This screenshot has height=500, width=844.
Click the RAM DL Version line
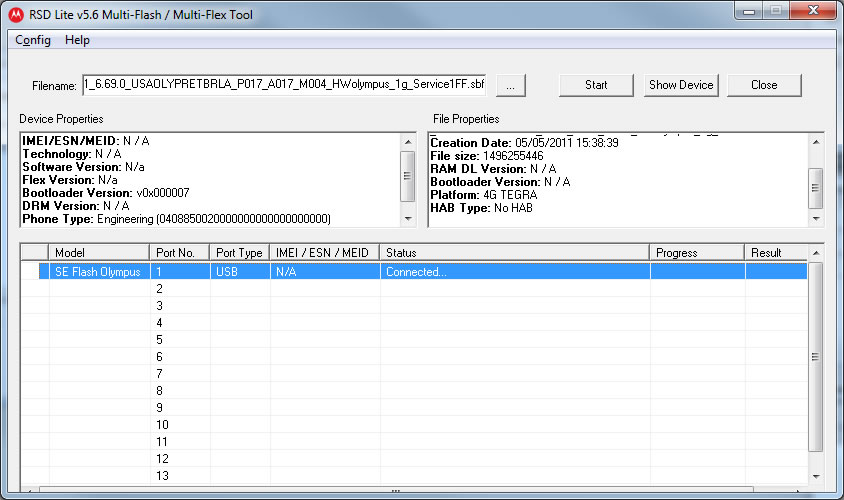pos(493,168)
